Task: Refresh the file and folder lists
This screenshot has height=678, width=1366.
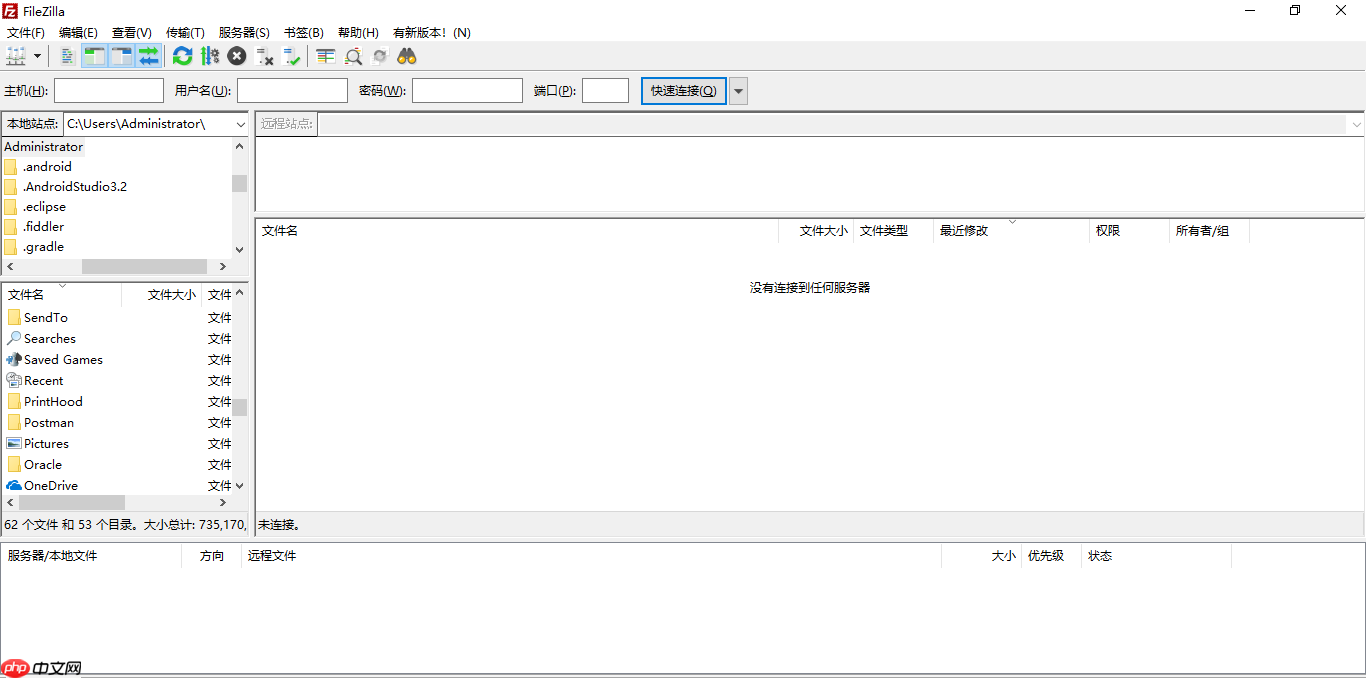Action: [x=181, y=56]
